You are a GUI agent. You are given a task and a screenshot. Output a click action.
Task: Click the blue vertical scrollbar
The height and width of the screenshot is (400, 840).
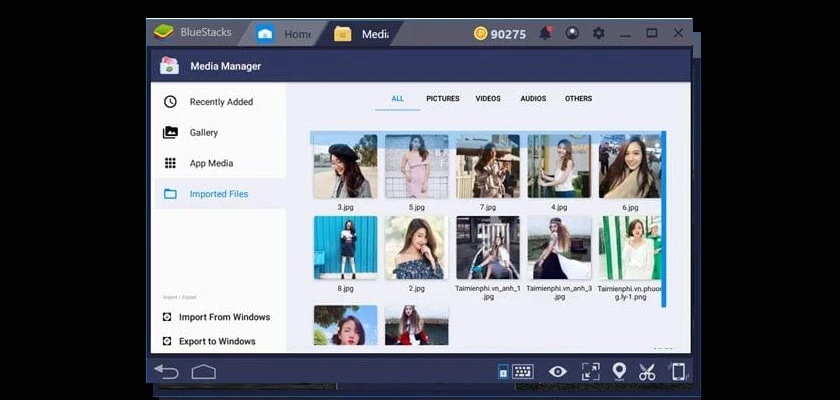pyautogui.click(x=664, y=219)
